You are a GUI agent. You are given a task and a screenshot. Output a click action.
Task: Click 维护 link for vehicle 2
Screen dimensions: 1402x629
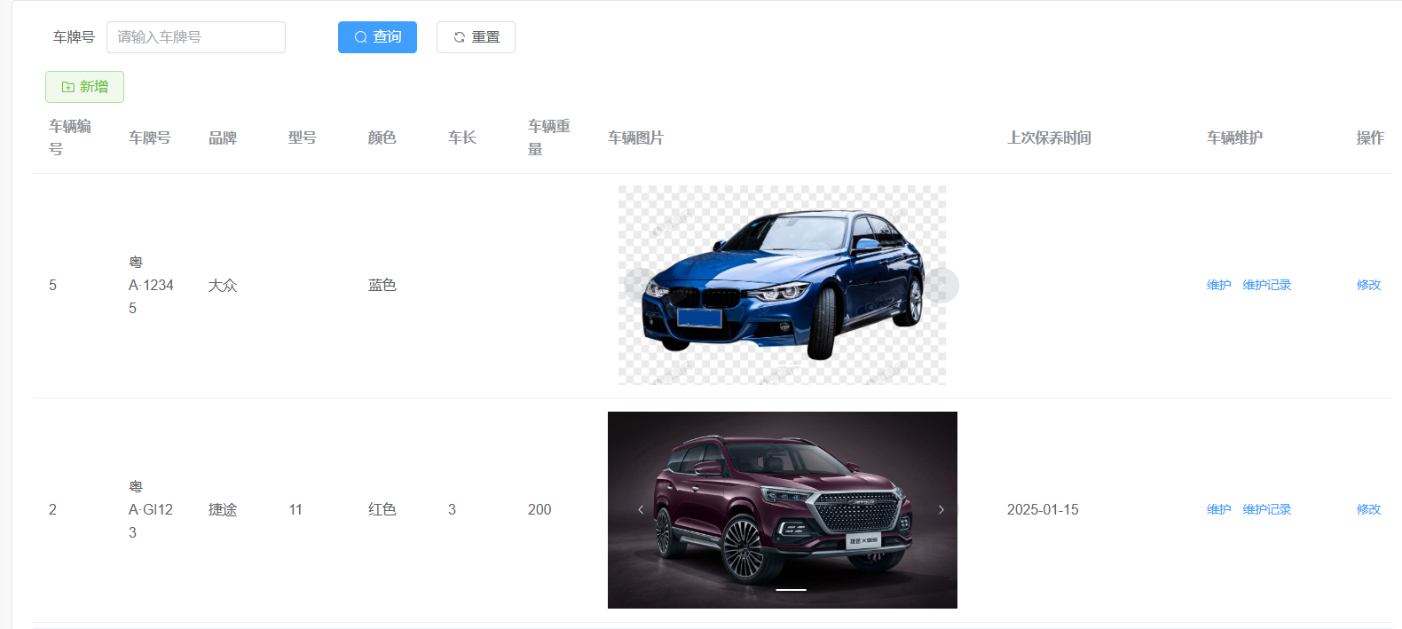point(1219,509)
